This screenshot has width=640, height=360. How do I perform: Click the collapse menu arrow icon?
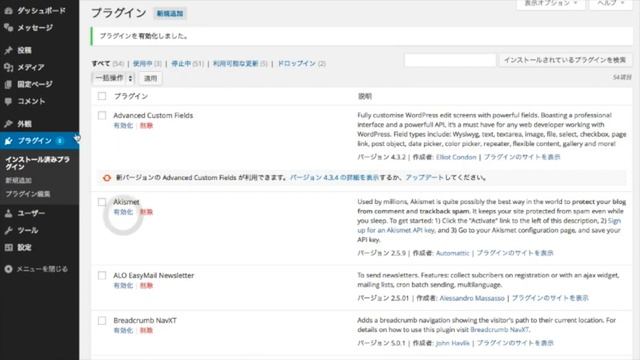coord(8,269)
